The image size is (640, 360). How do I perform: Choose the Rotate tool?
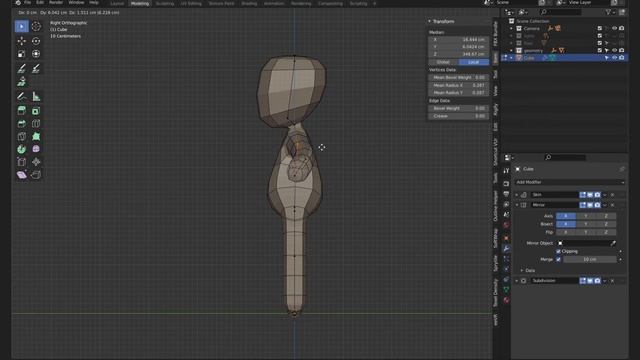36,41
